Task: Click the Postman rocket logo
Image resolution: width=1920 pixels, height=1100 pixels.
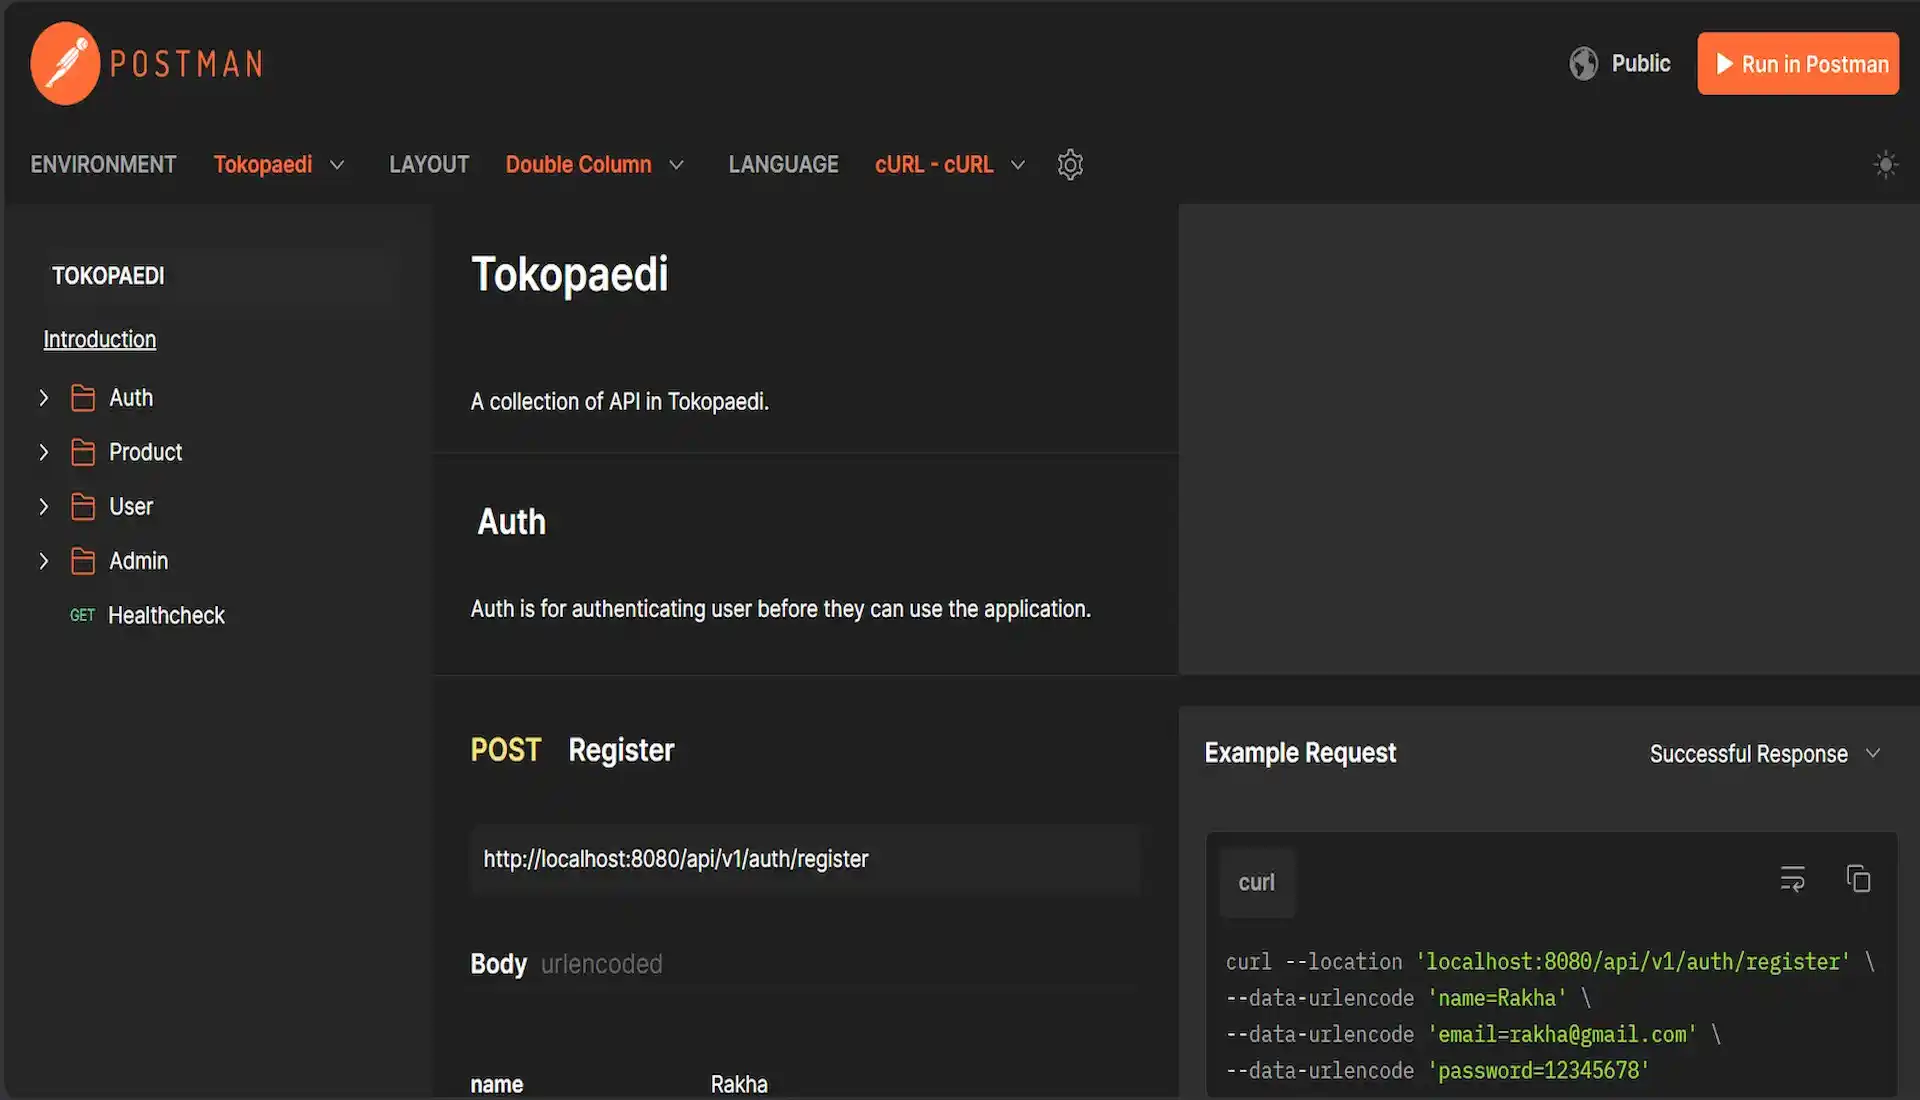Action: click(64, 63)
